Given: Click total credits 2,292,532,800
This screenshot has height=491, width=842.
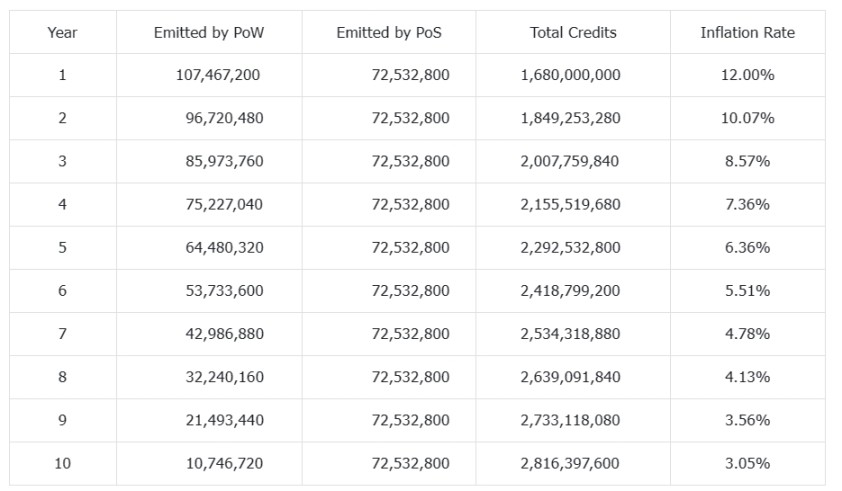Looking at the screenshot, I should click(x=570, y=248).
